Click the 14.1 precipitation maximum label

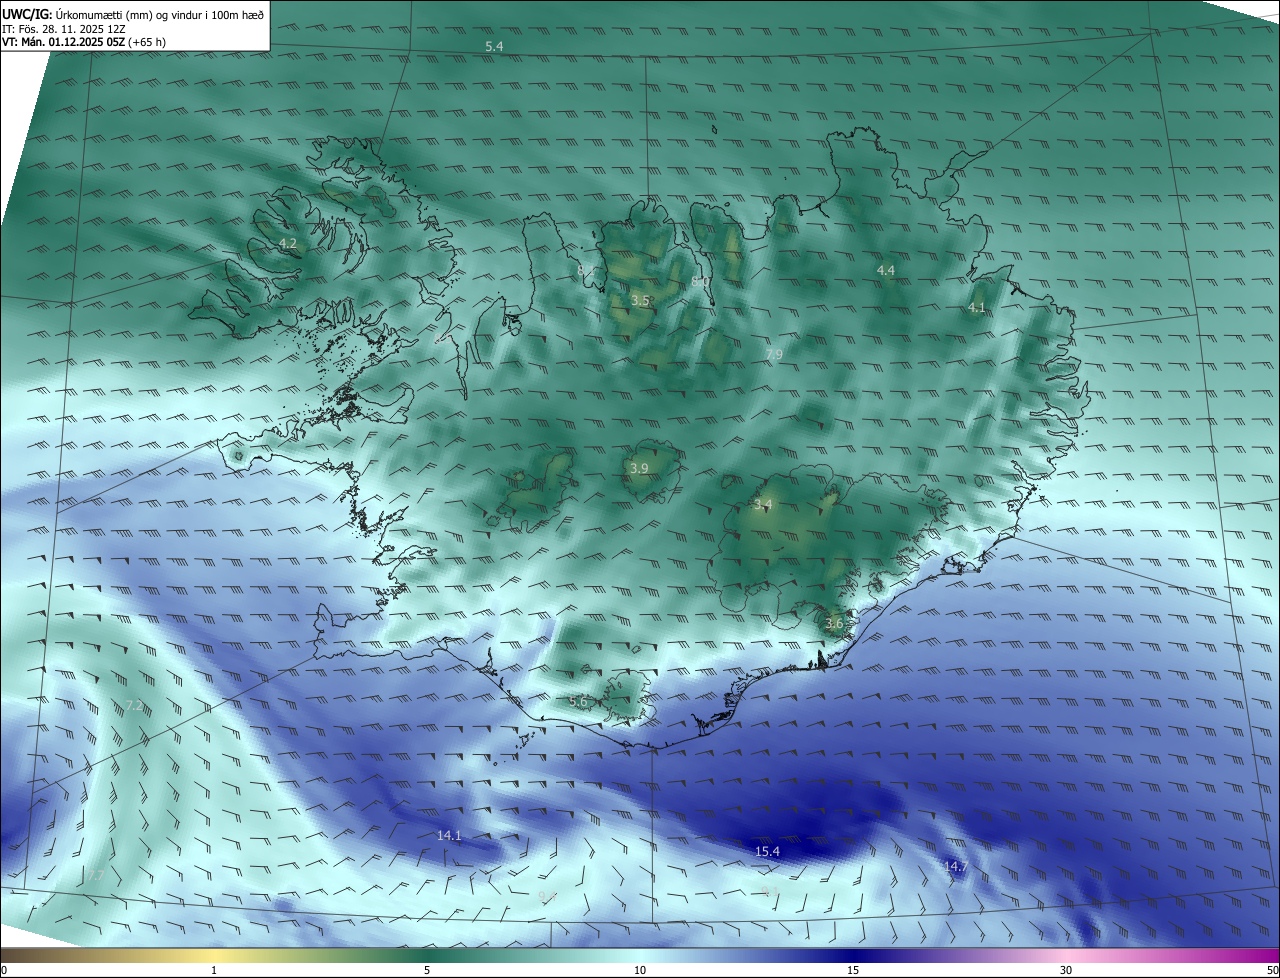pos(450,836)
